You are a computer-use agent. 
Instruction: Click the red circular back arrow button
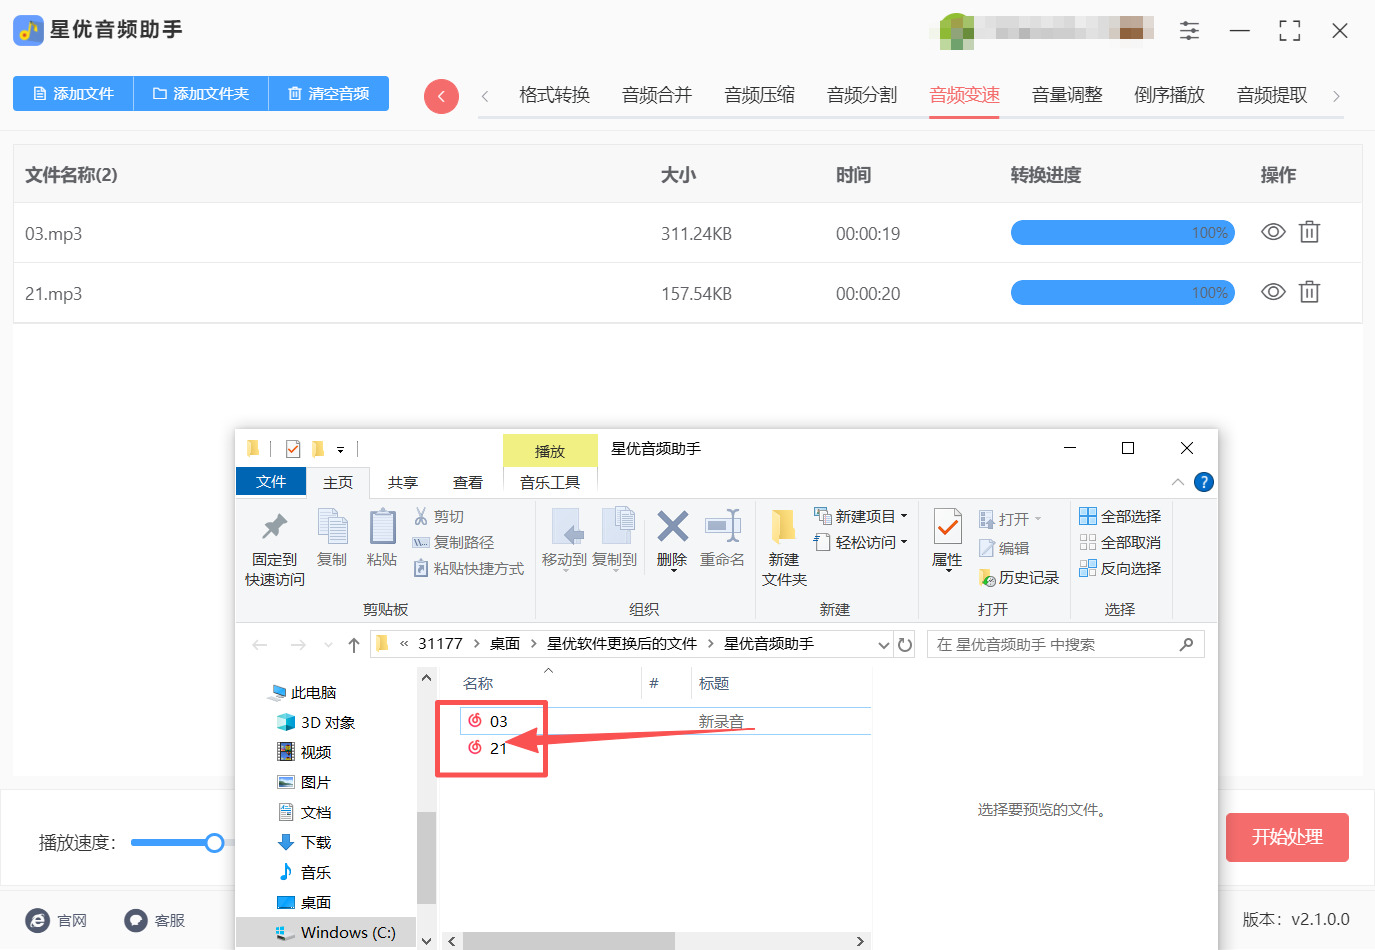441,96
